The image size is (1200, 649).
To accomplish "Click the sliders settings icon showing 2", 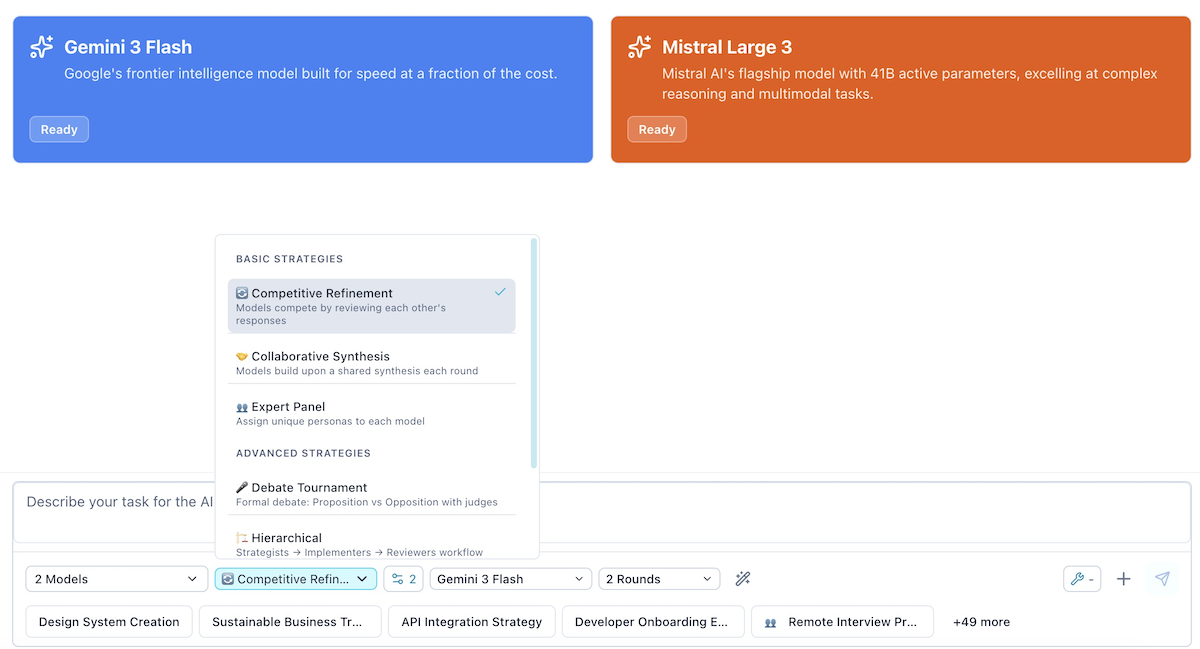I will (x=404, y=579).
